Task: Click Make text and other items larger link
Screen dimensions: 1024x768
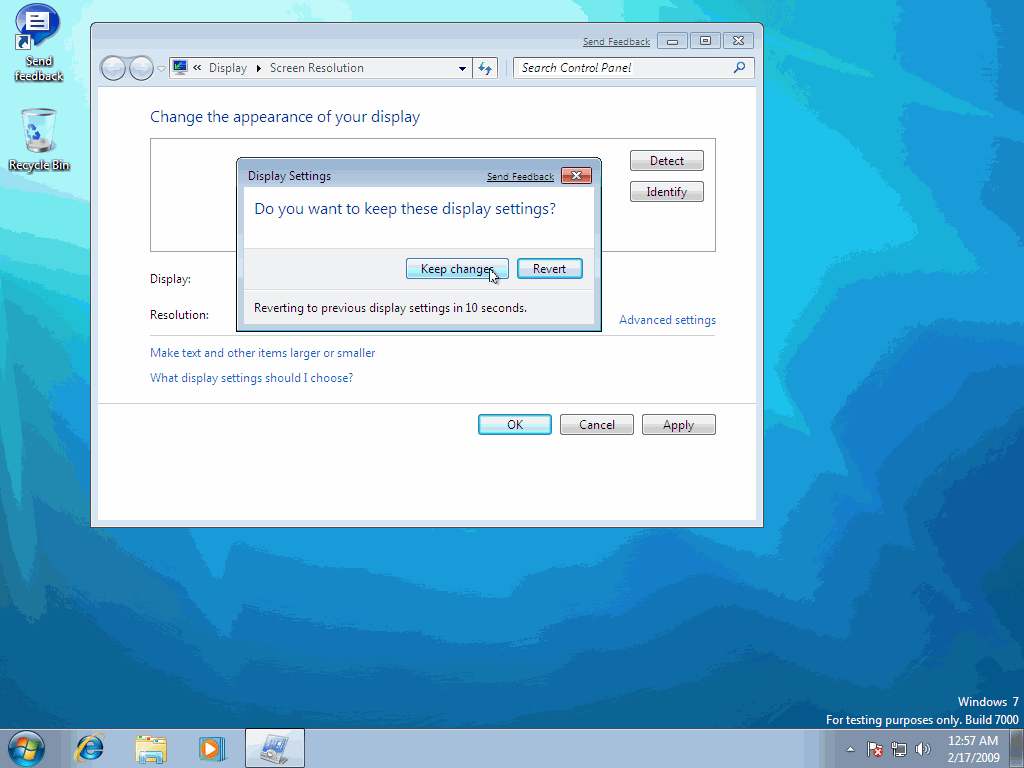Action: coord(262,352)
